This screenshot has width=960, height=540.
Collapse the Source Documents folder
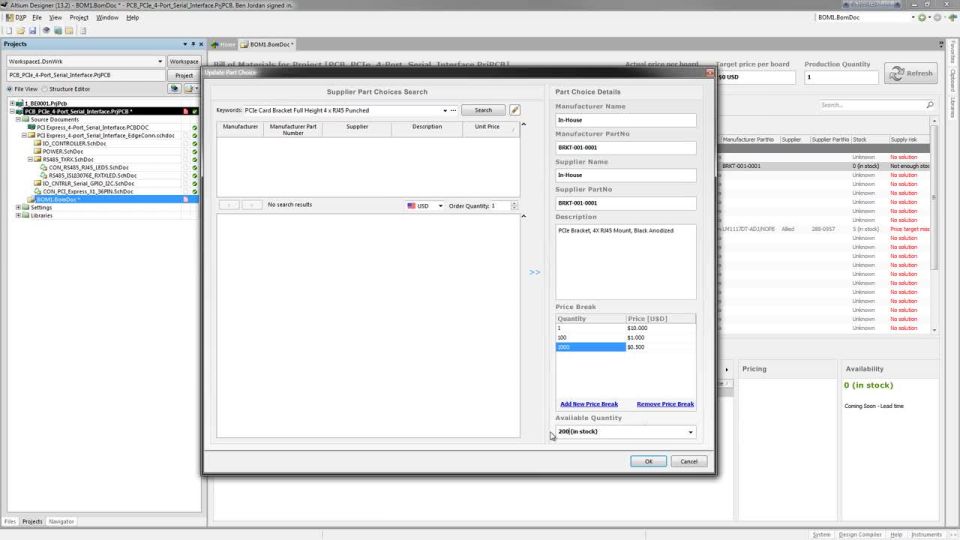coord(18,120)
